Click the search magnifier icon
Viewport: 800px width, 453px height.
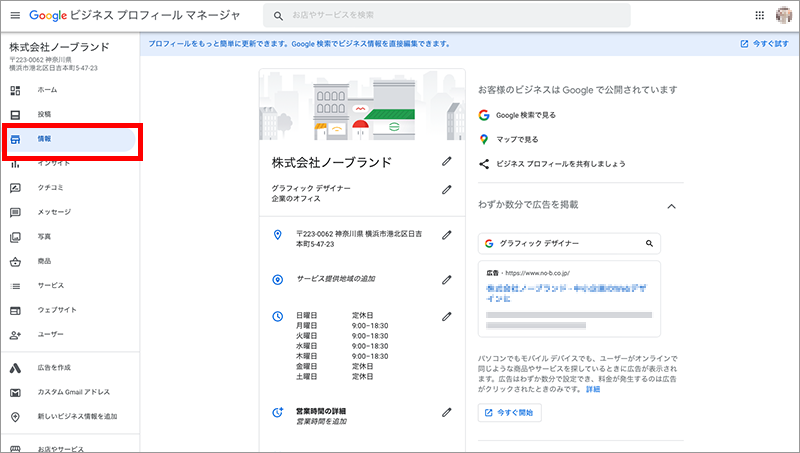click(x=278, y=16)
